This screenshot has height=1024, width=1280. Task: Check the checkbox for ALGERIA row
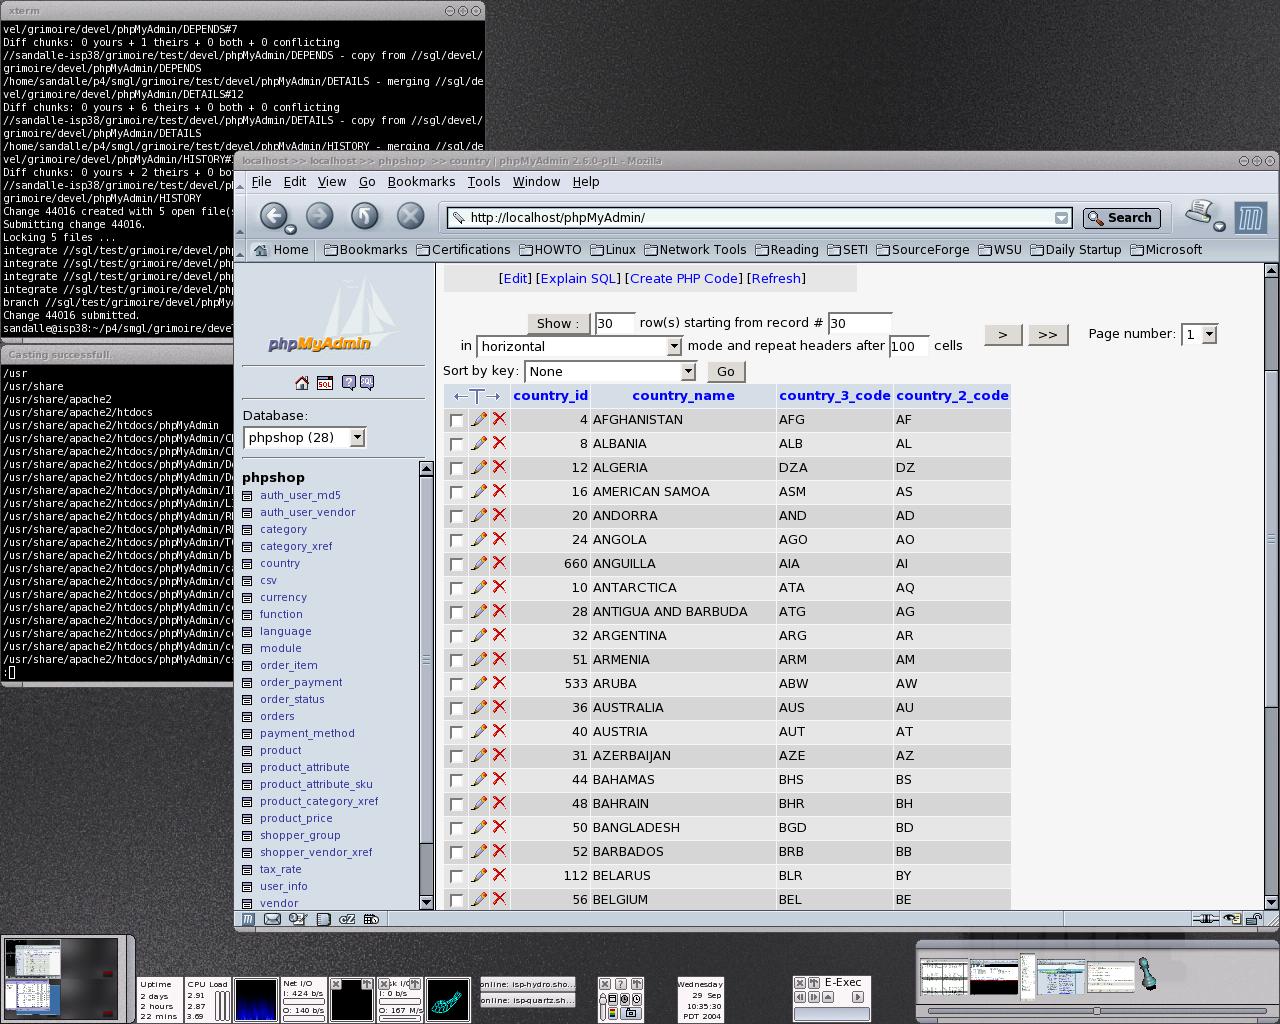[x=457, y=468]
